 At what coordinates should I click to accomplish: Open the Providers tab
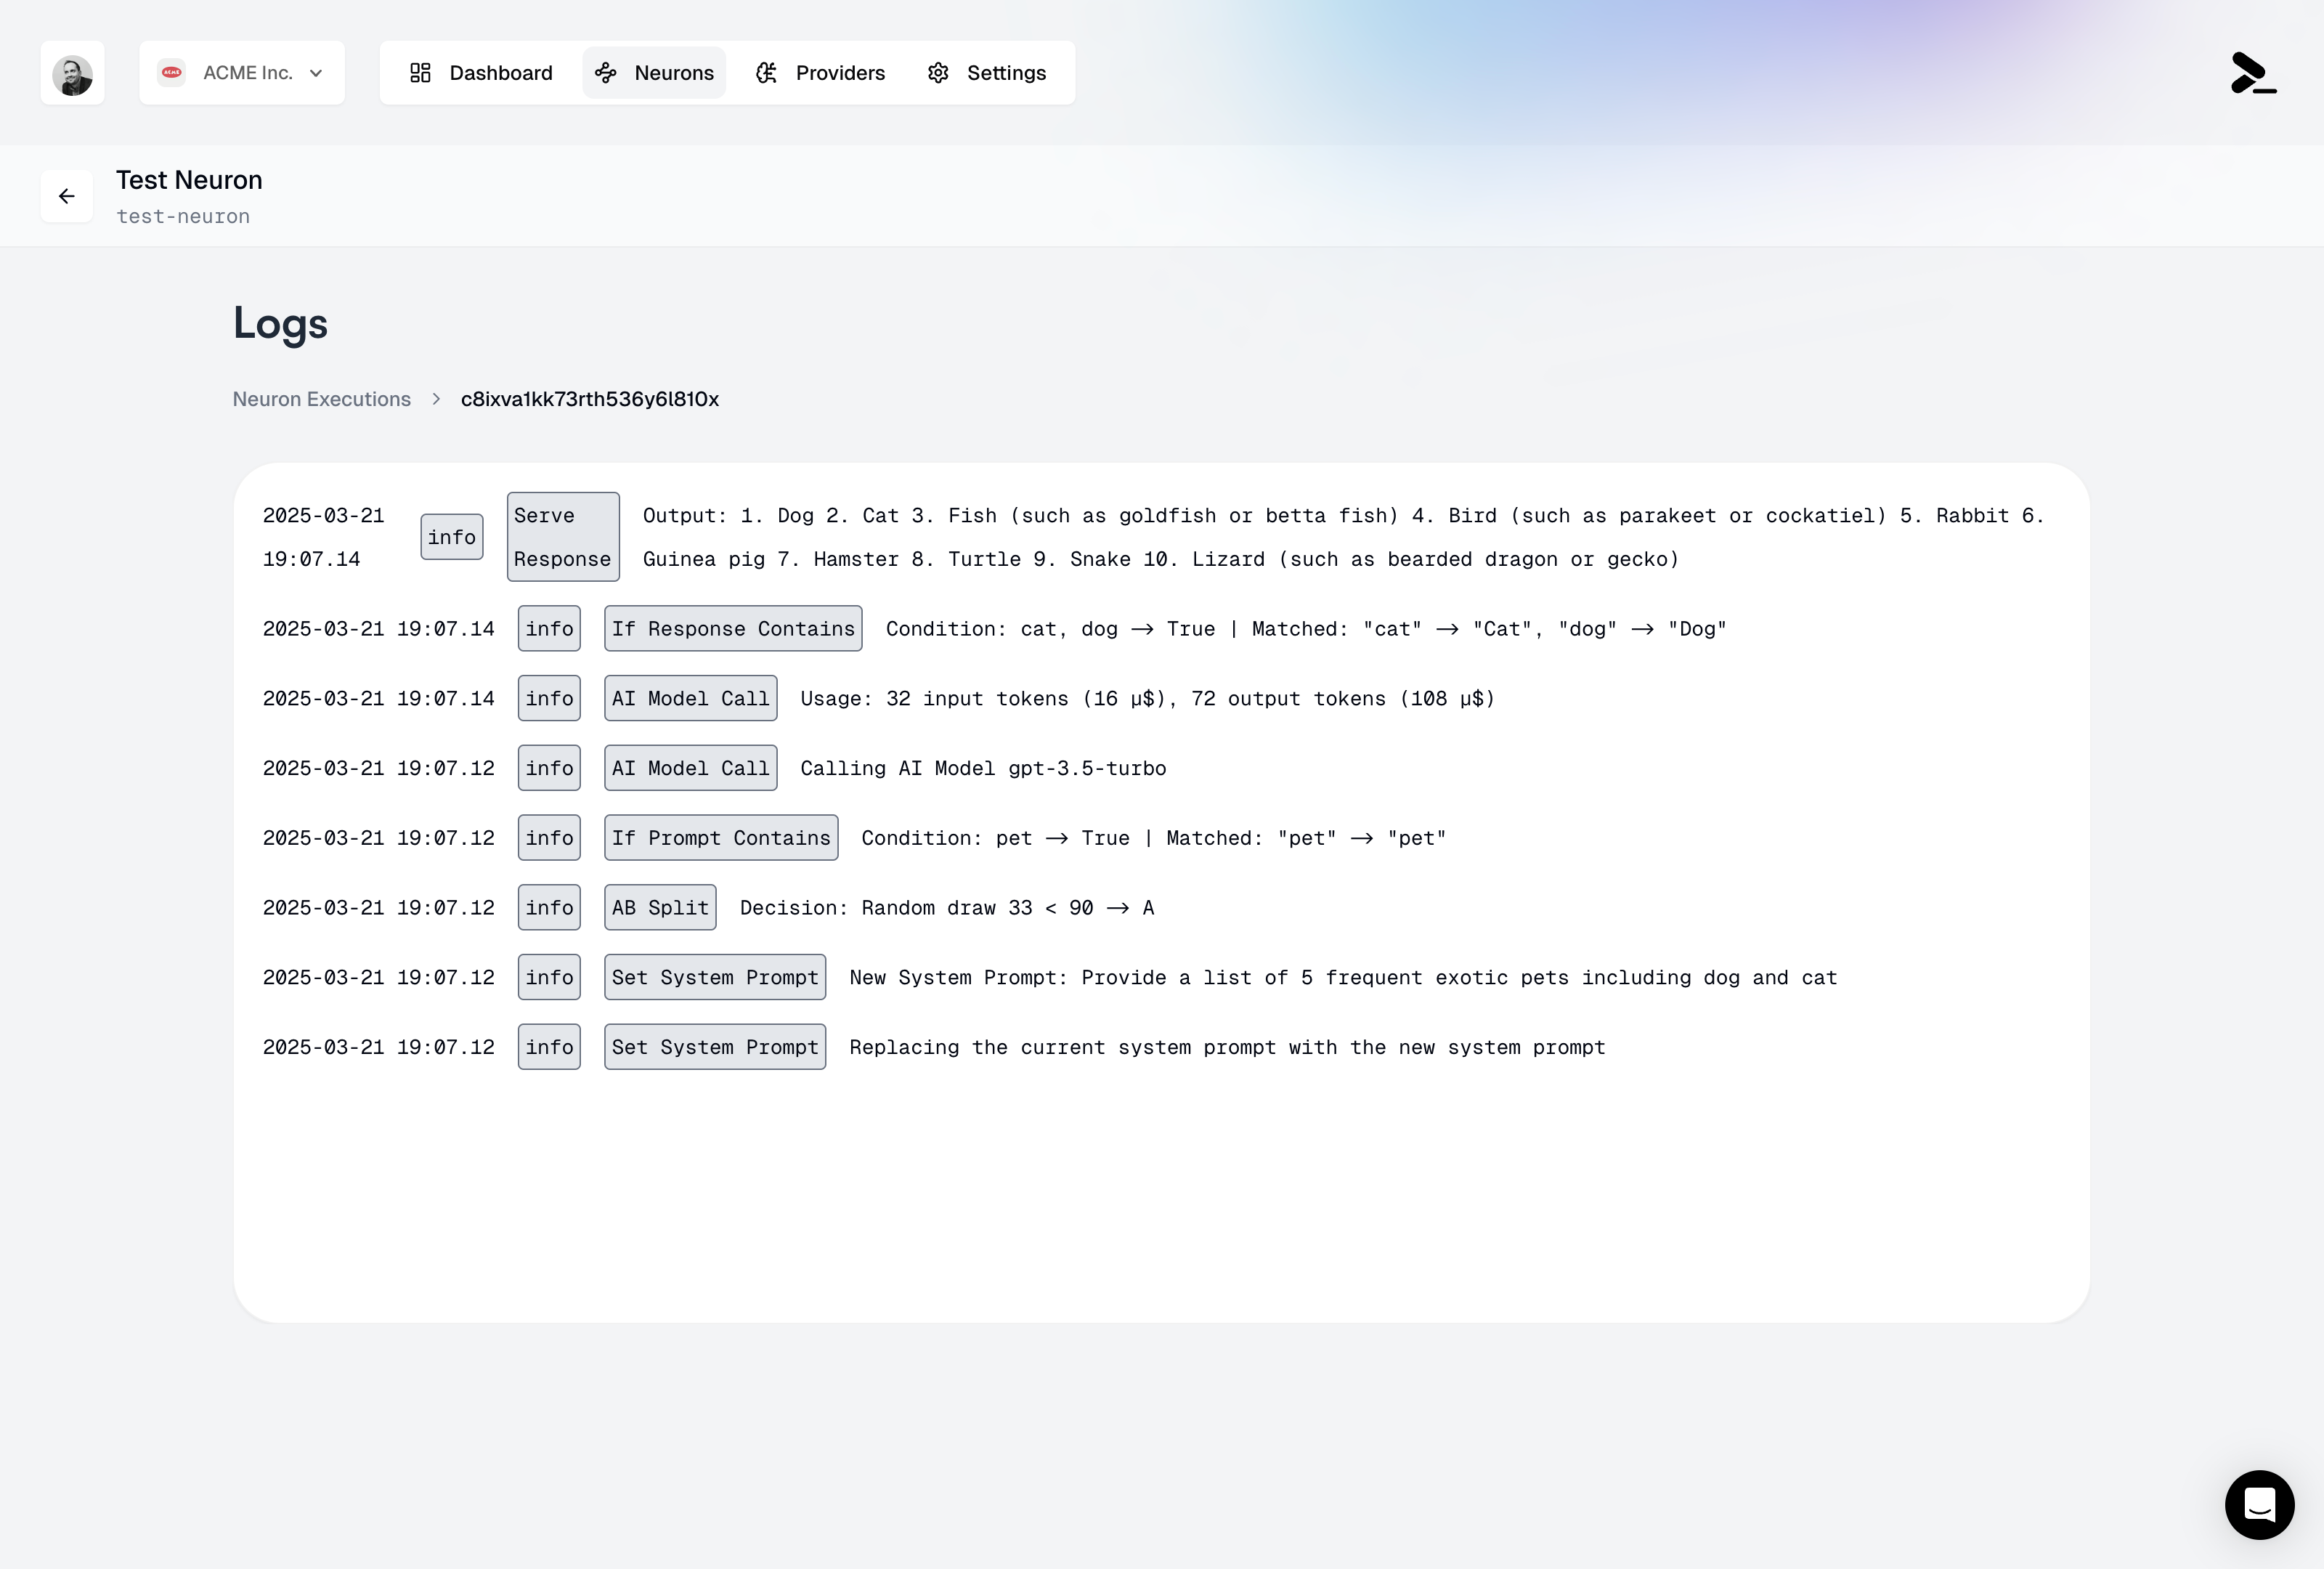(821, 73)
